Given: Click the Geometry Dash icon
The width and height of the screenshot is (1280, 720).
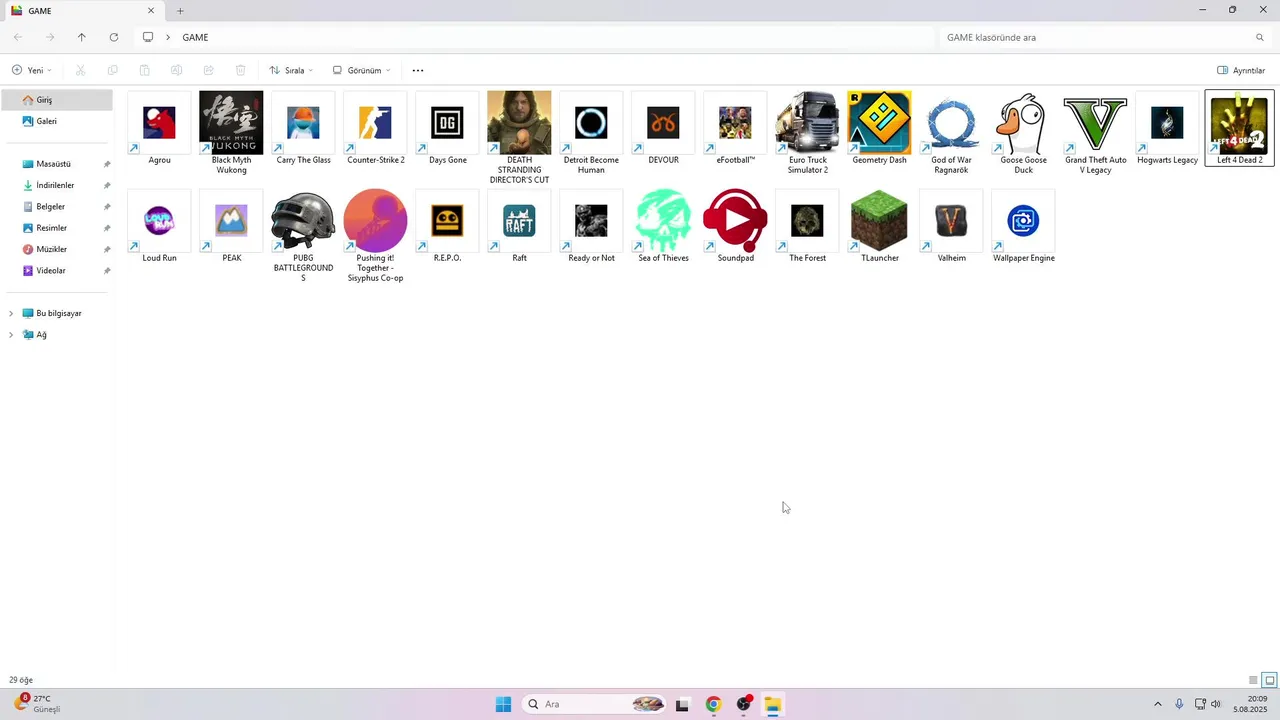Looking at the screenshot, I should pos(879,123).
